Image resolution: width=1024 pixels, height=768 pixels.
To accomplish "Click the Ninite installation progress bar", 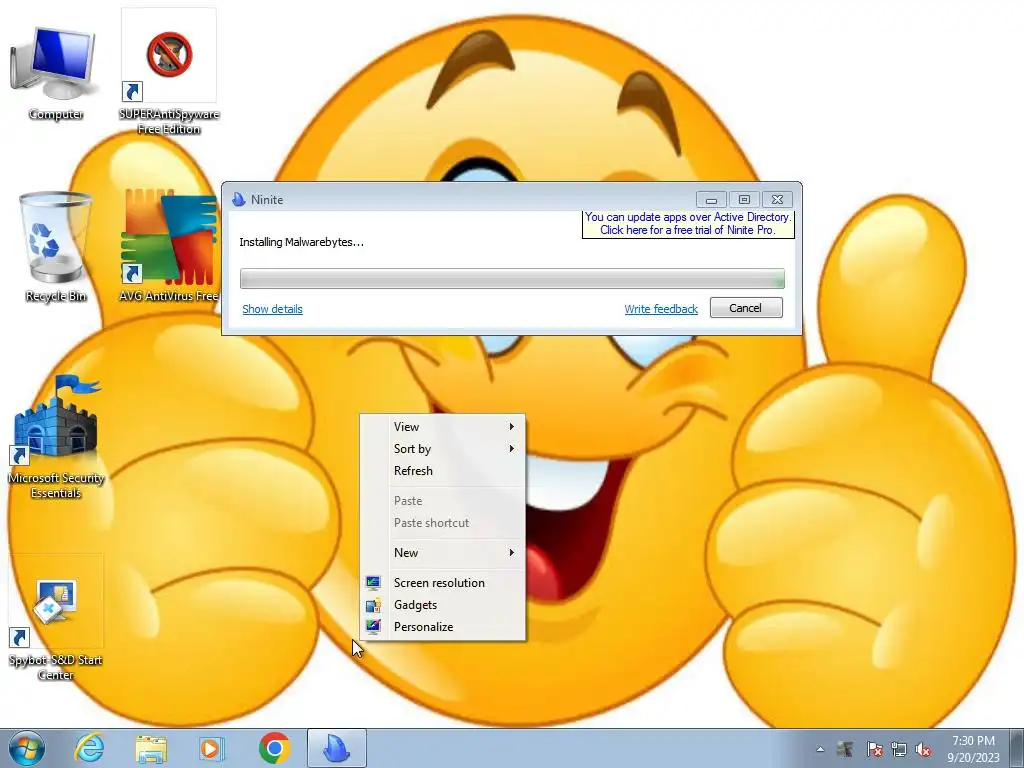I will click(512, 278).
